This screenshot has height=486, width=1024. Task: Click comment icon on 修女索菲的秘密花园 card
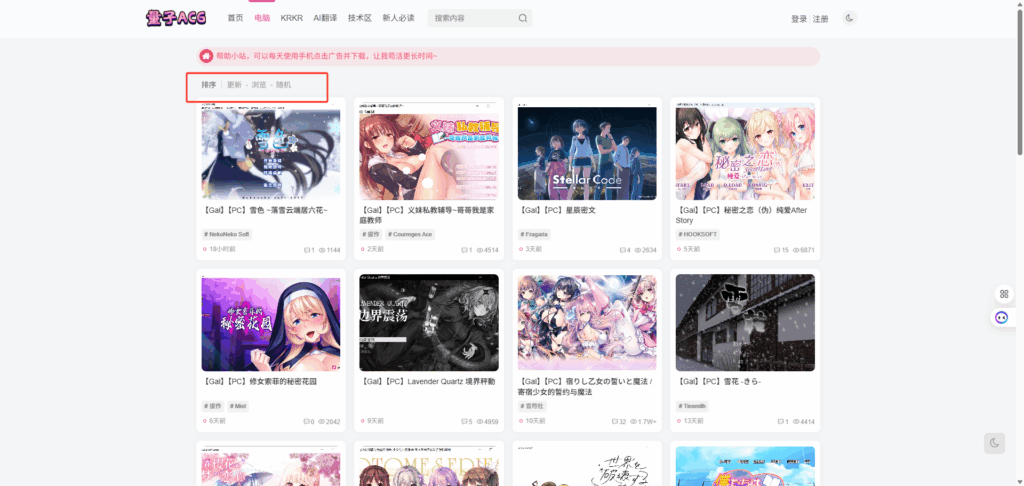pyautogui.click(x=307, y=422)
